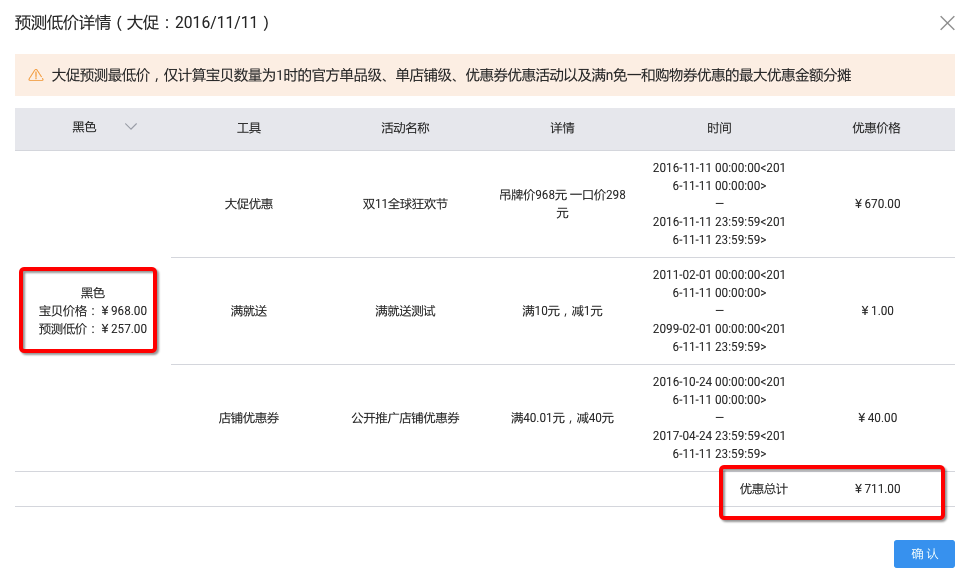The image size is (973, 583).
Task: Click the 工具 column header
Action: (249, 128)
